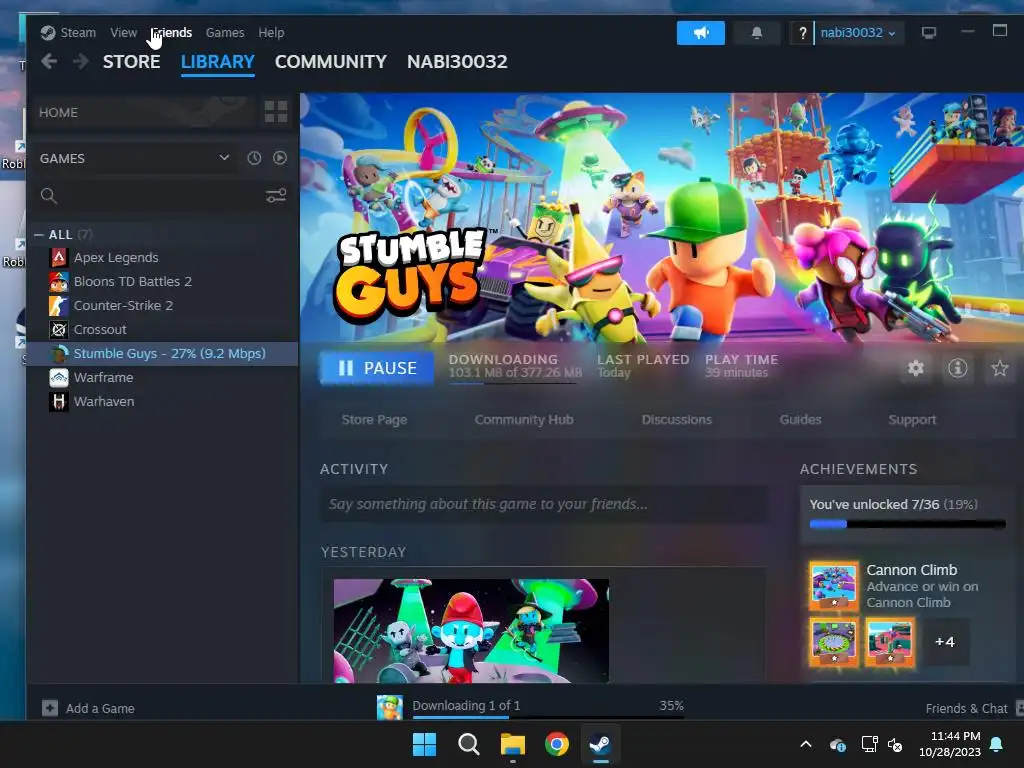Open yesterday's Smurfs news thumbnail
Image resolution: width=1024 pixels, height=768 pixels.
pos(471,630)
